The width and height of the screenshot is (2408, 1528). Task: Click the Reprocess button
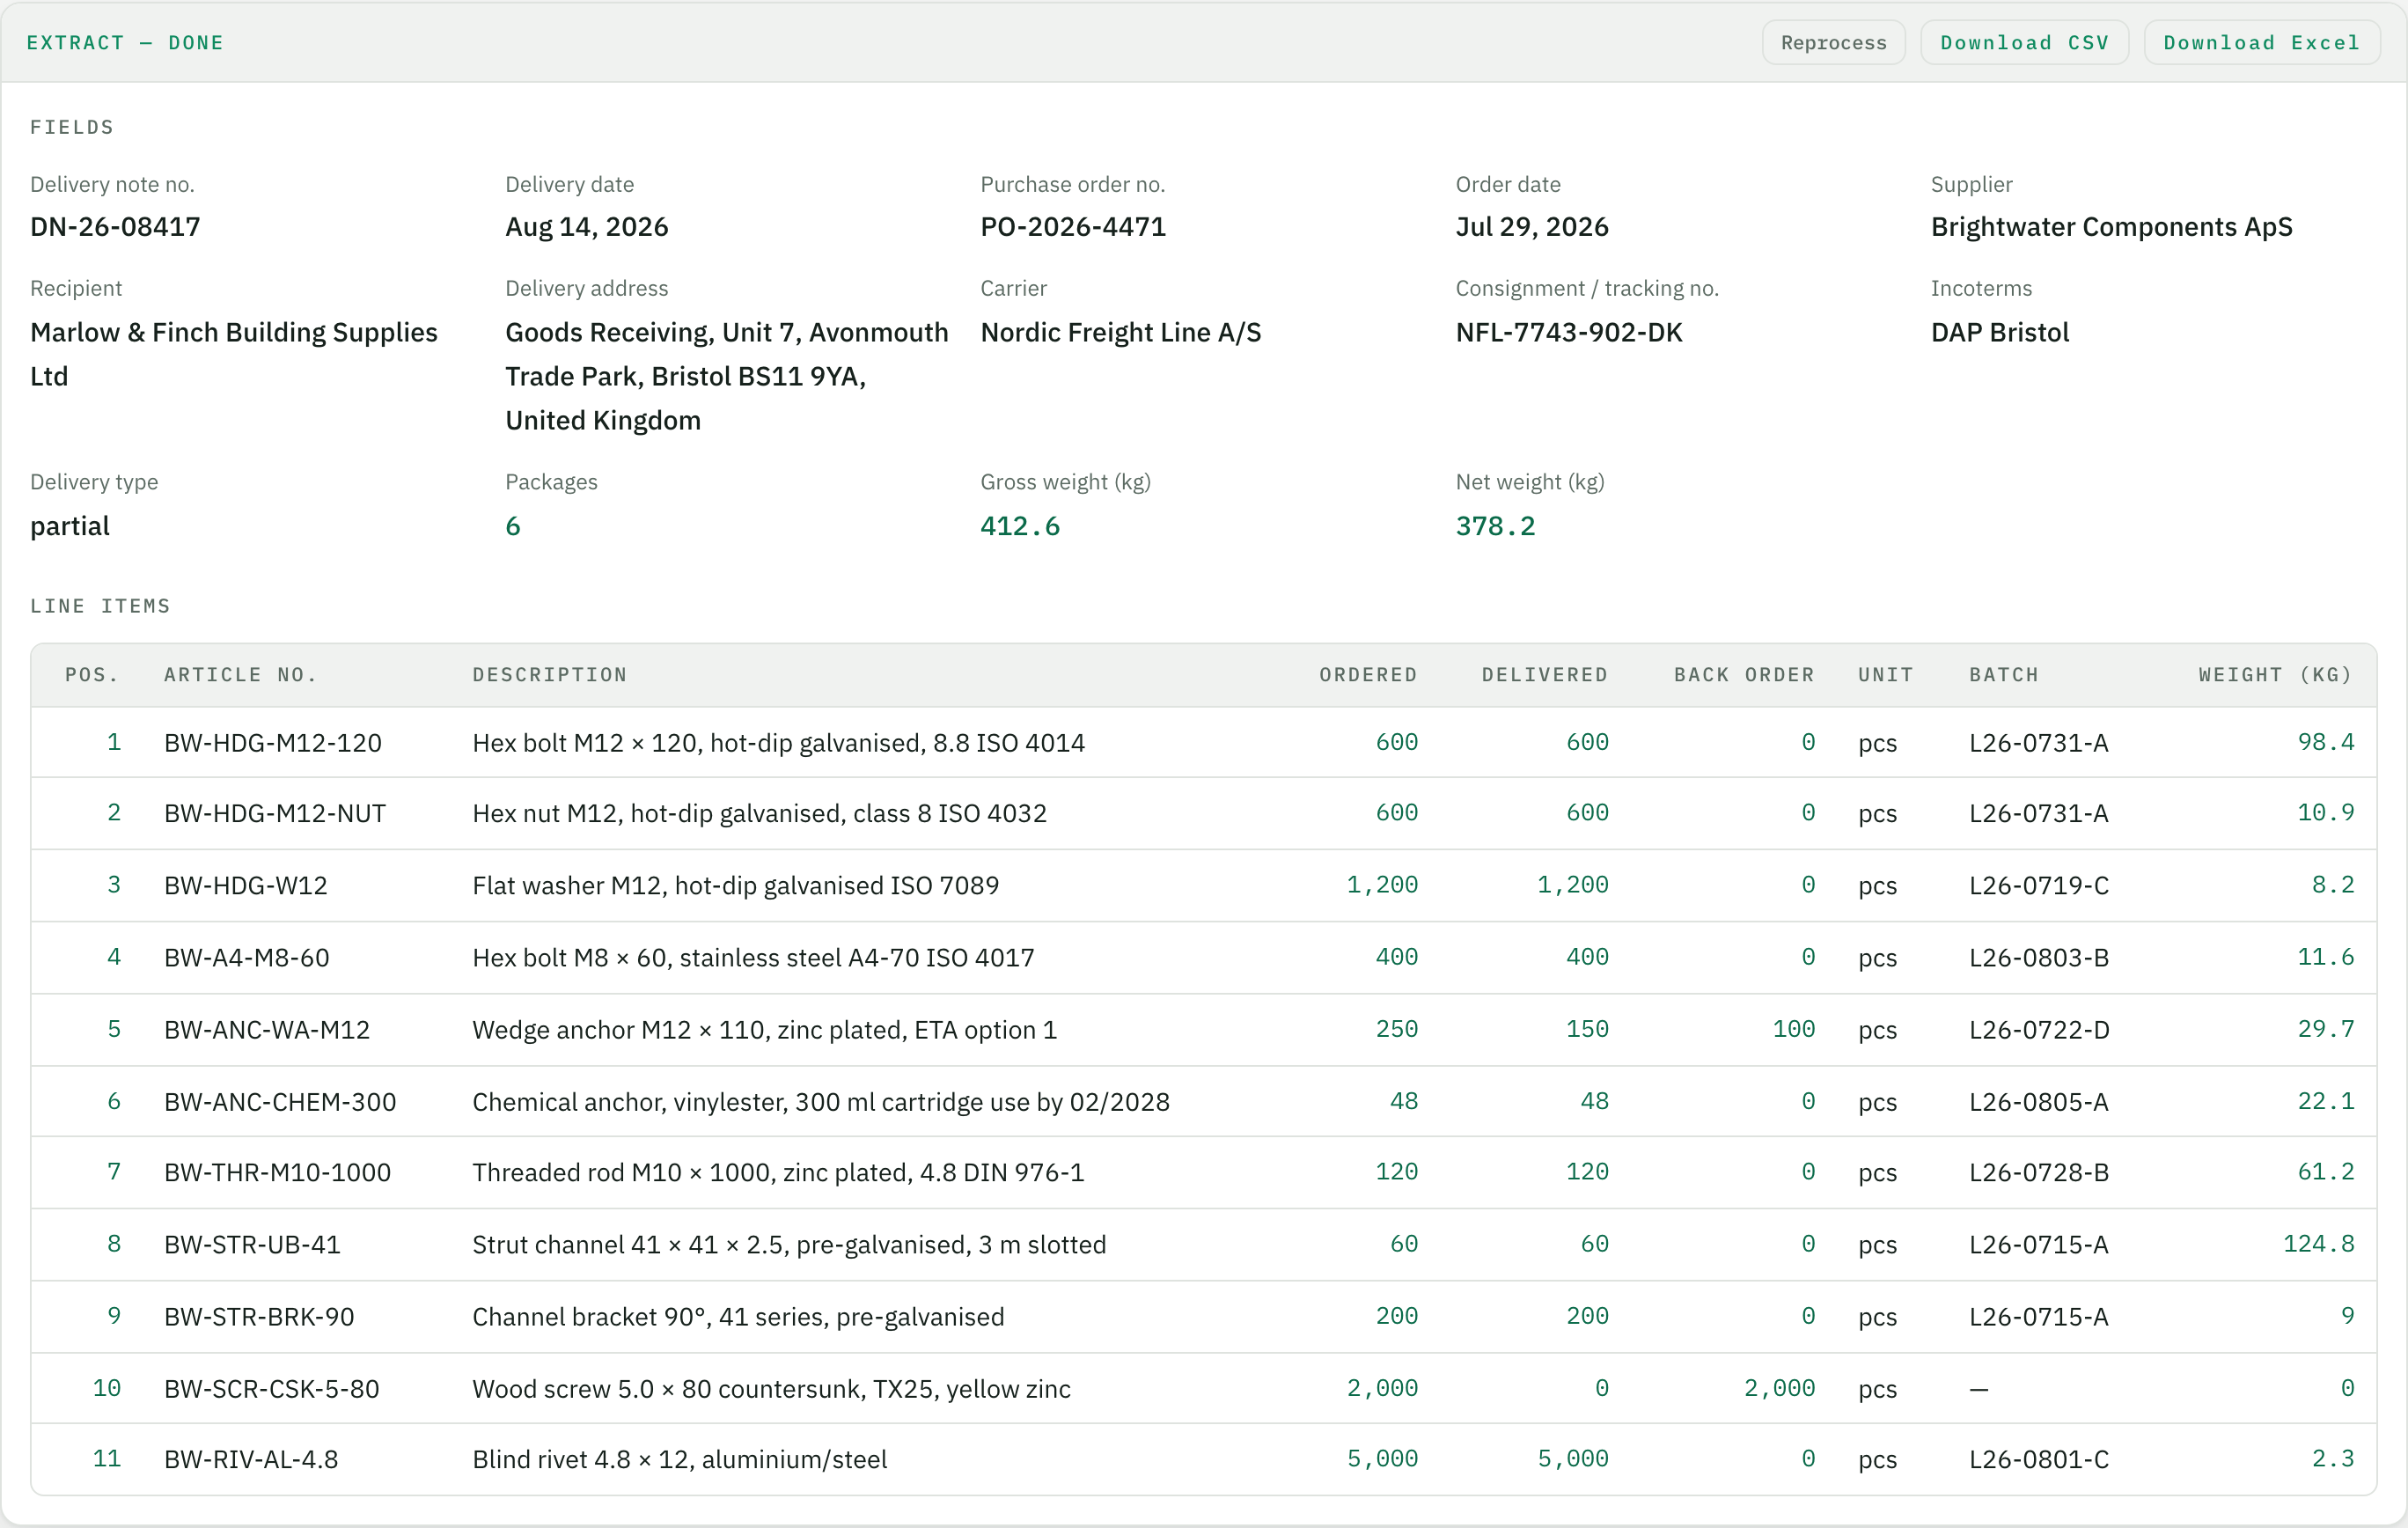pos(1833,43)
